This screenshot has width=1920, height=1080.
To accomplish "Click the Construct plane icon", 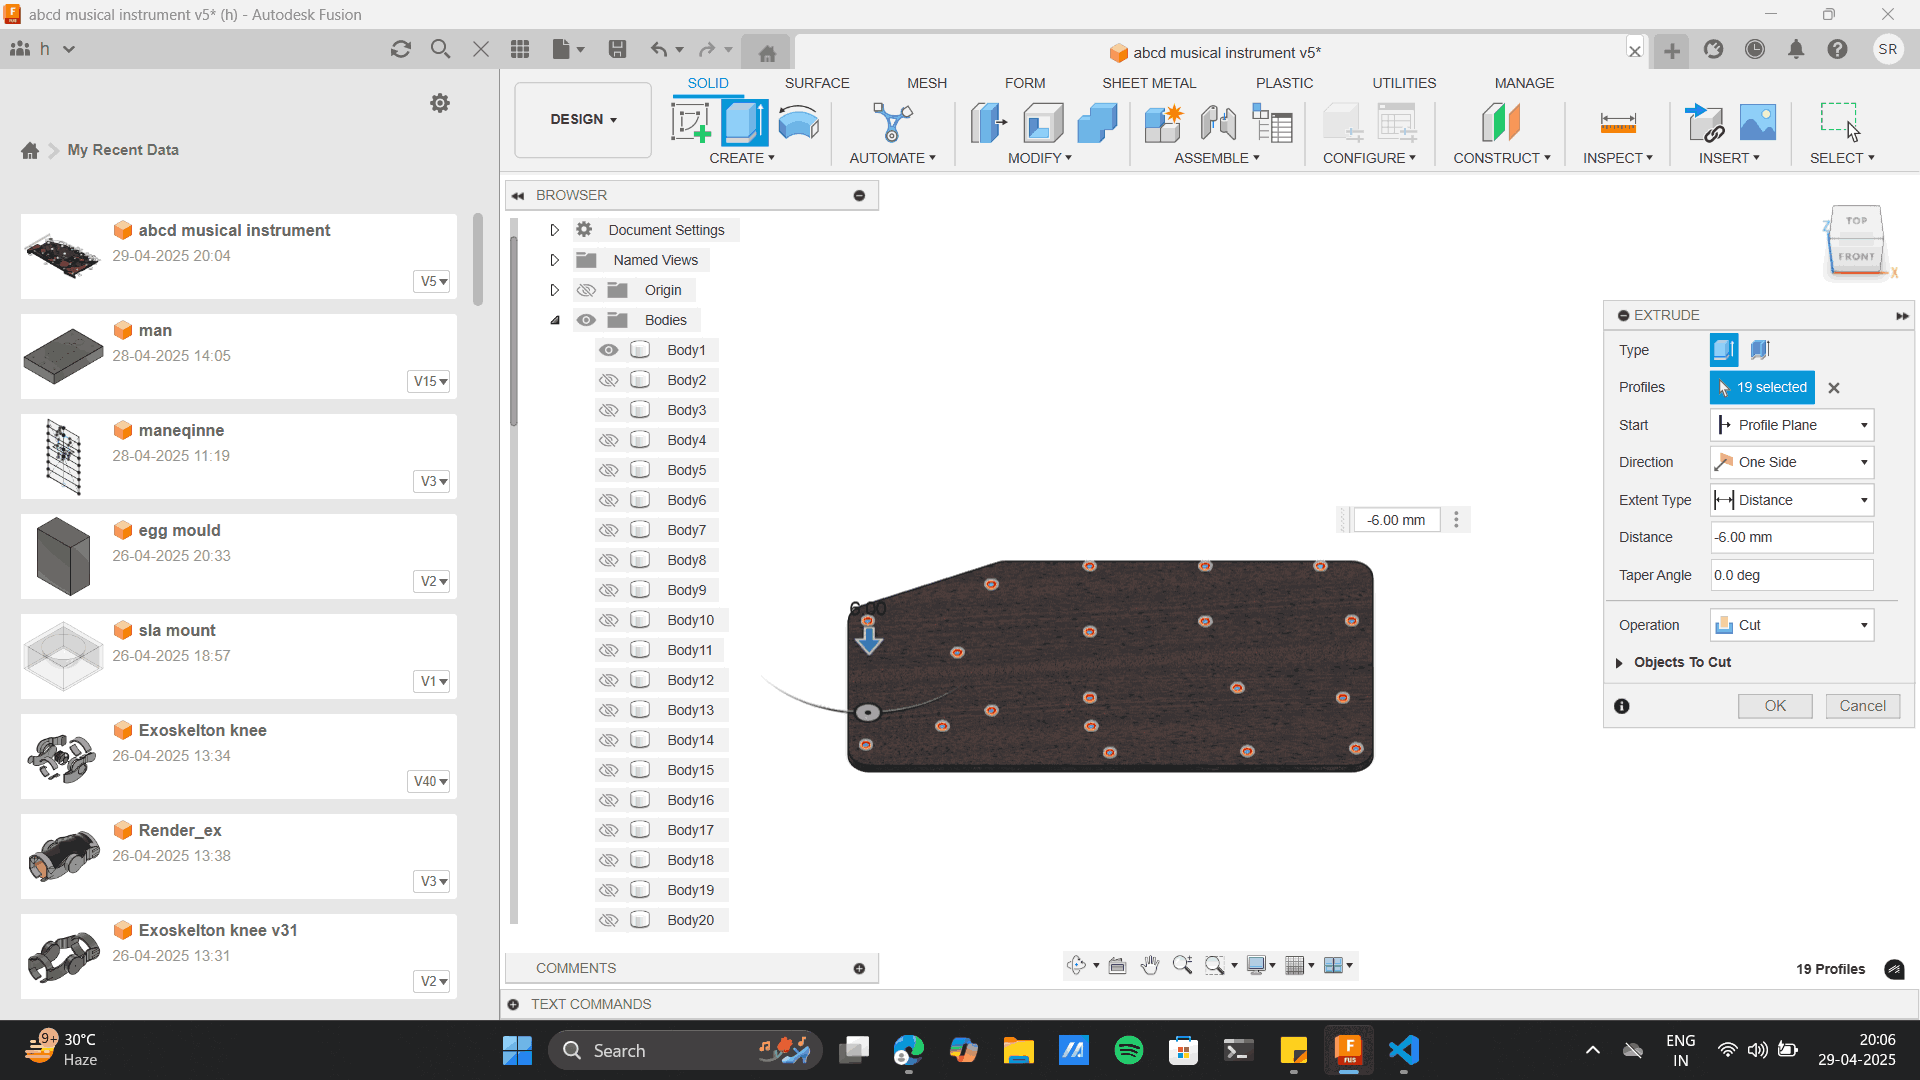I will (1501, 123).
